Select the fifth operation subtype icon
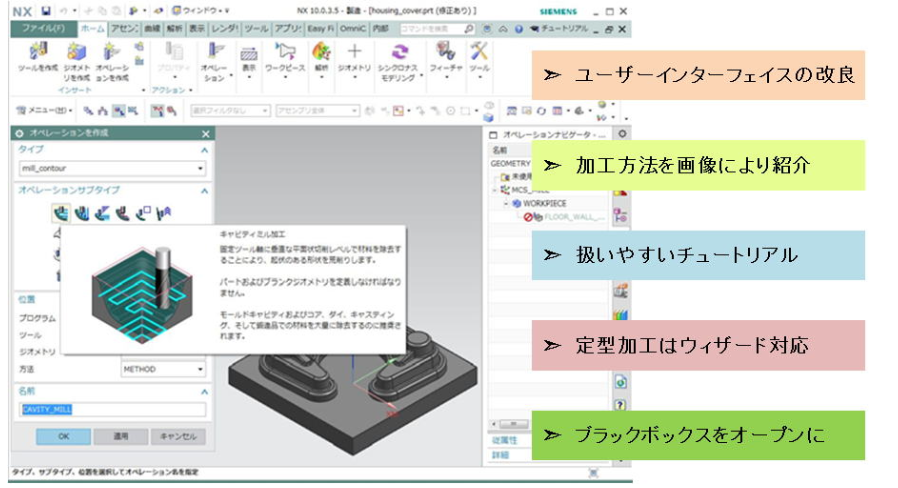898x488 pixels. (x=143, y=214)
